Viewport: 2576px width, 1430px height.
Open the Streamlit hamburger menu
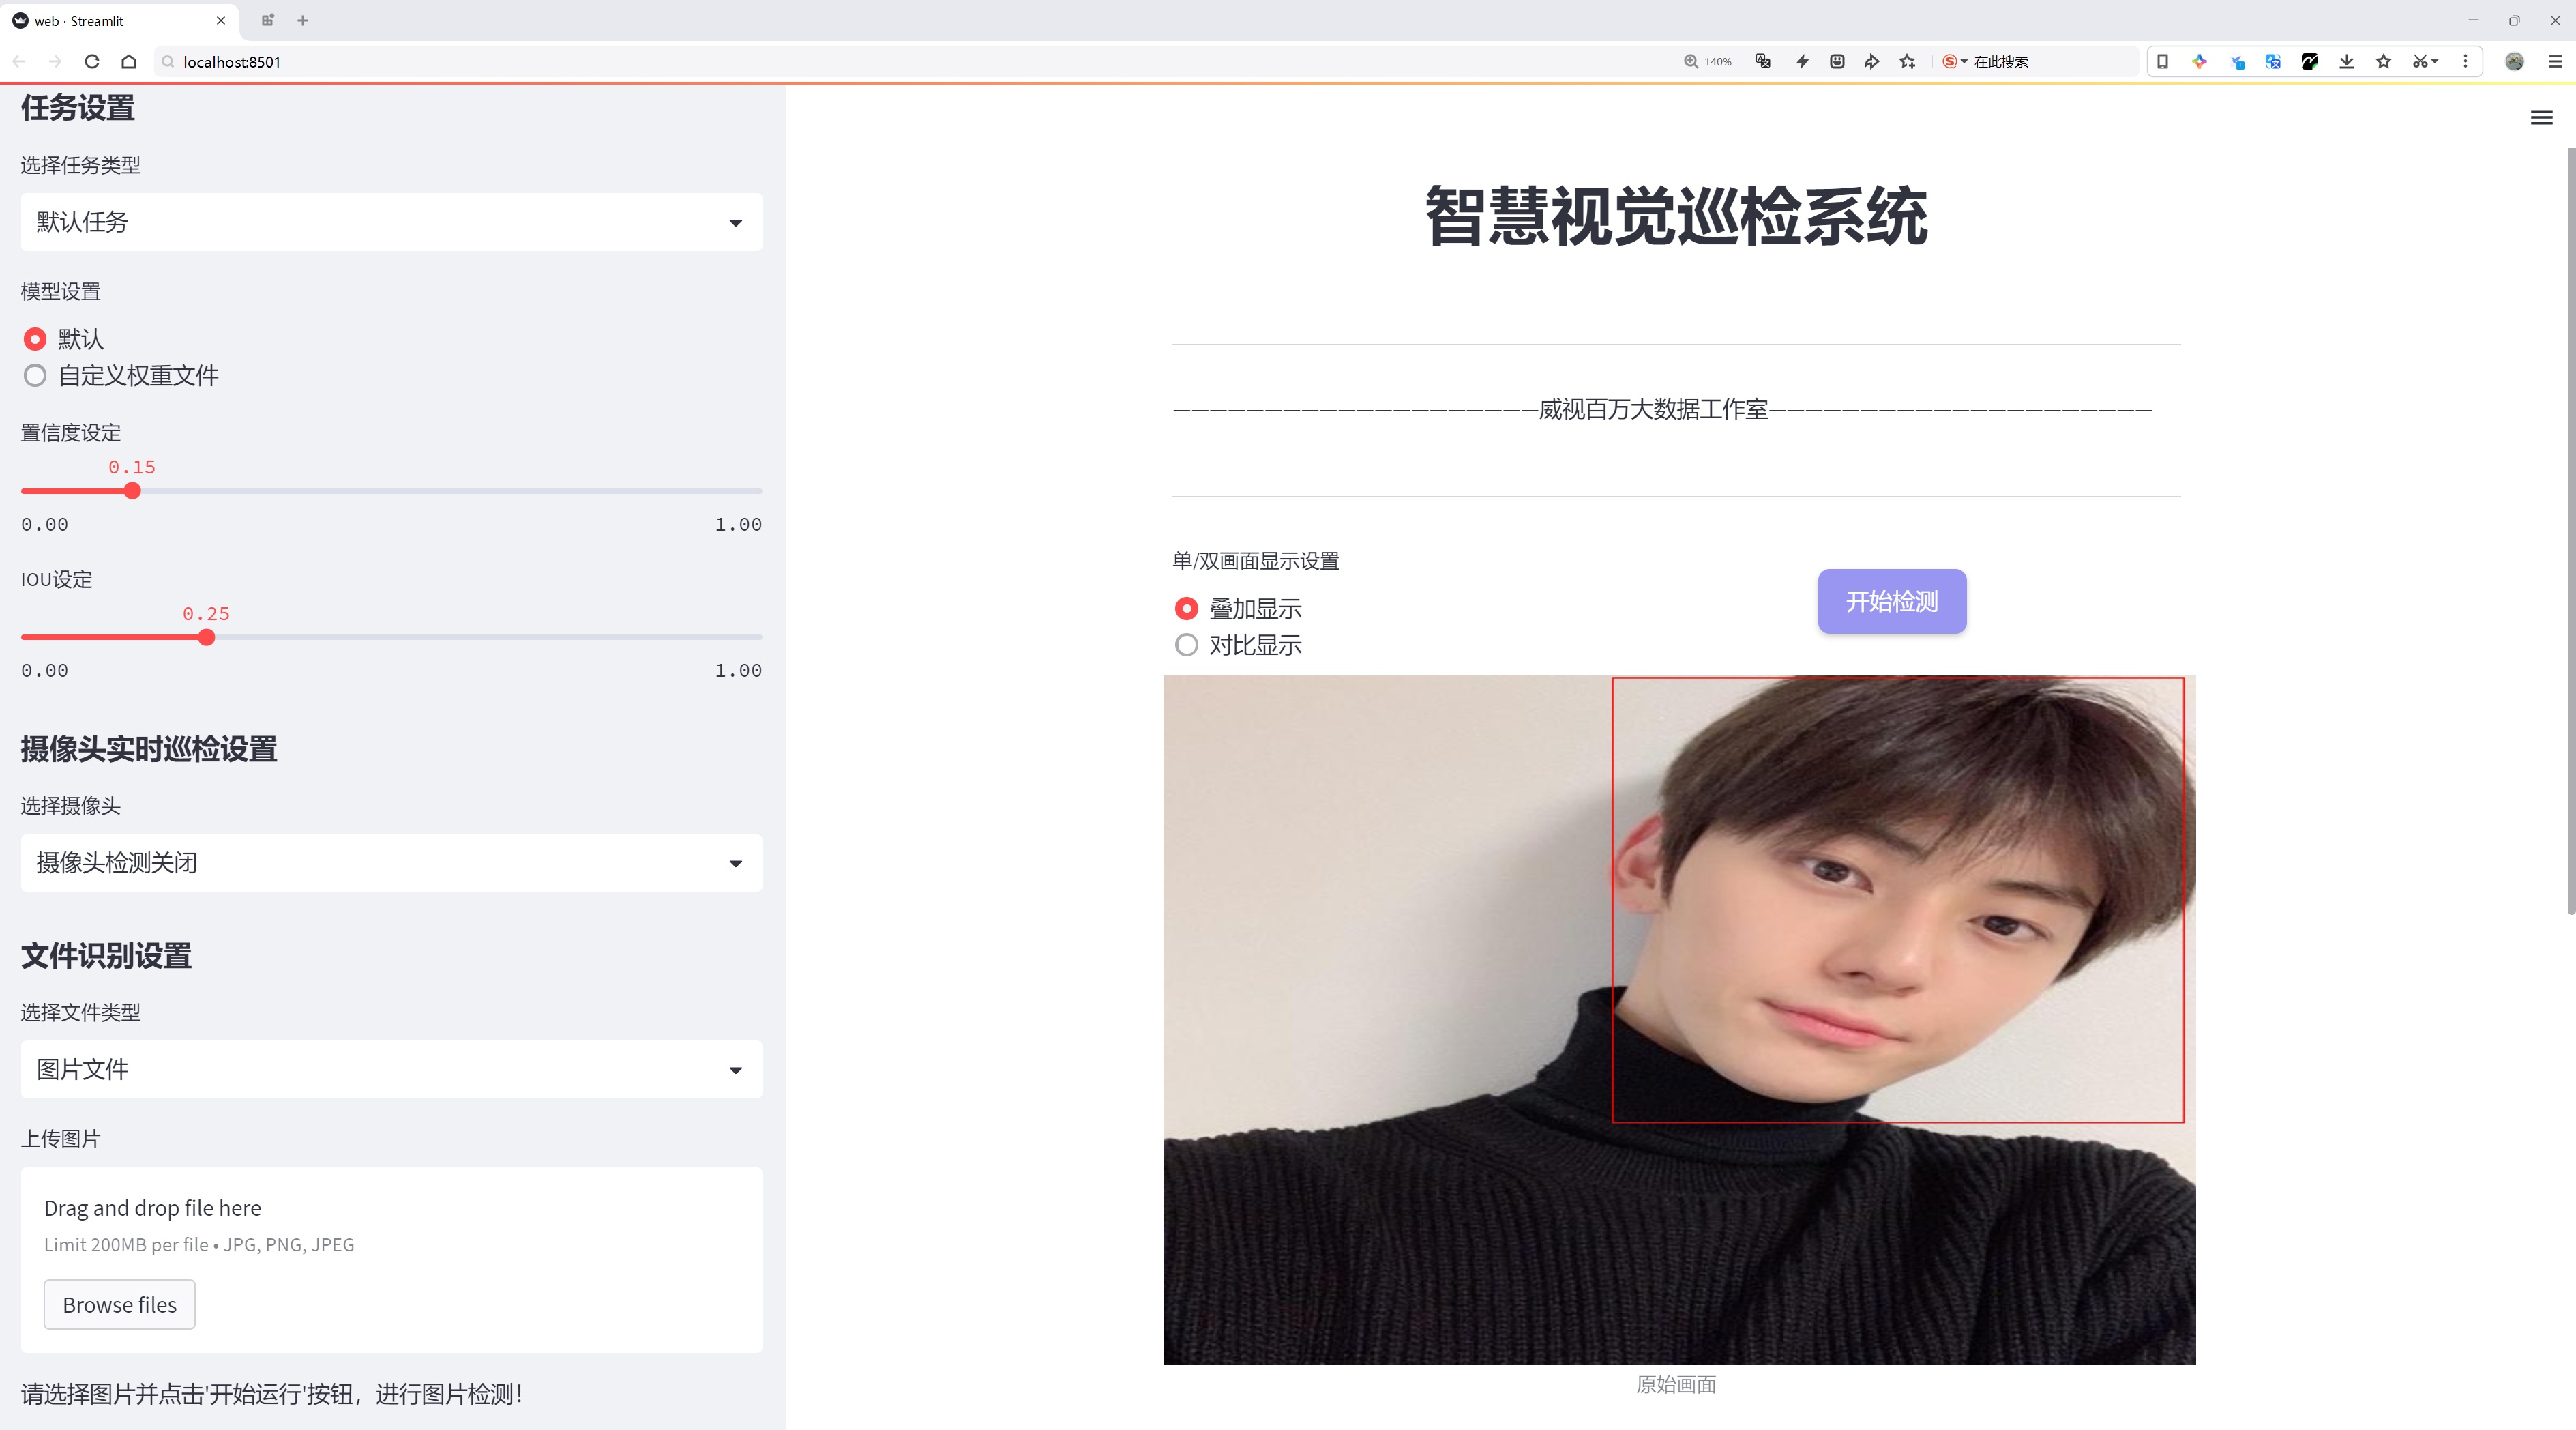2541,118
